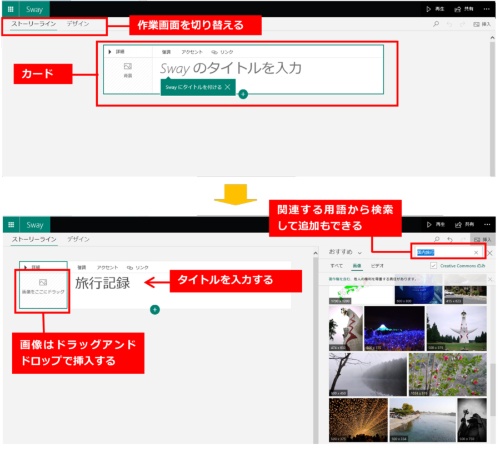Open the more options ellipsis in upper screen
Screen dimensions: 500x451
coord(487,9)
